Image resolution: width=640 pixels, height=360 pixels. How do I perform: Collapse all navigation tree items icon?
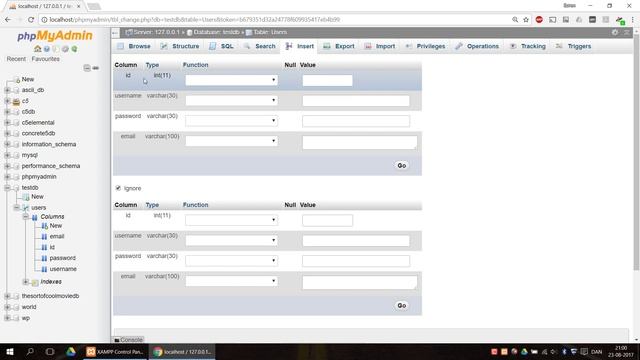click(x=87, y=68)
